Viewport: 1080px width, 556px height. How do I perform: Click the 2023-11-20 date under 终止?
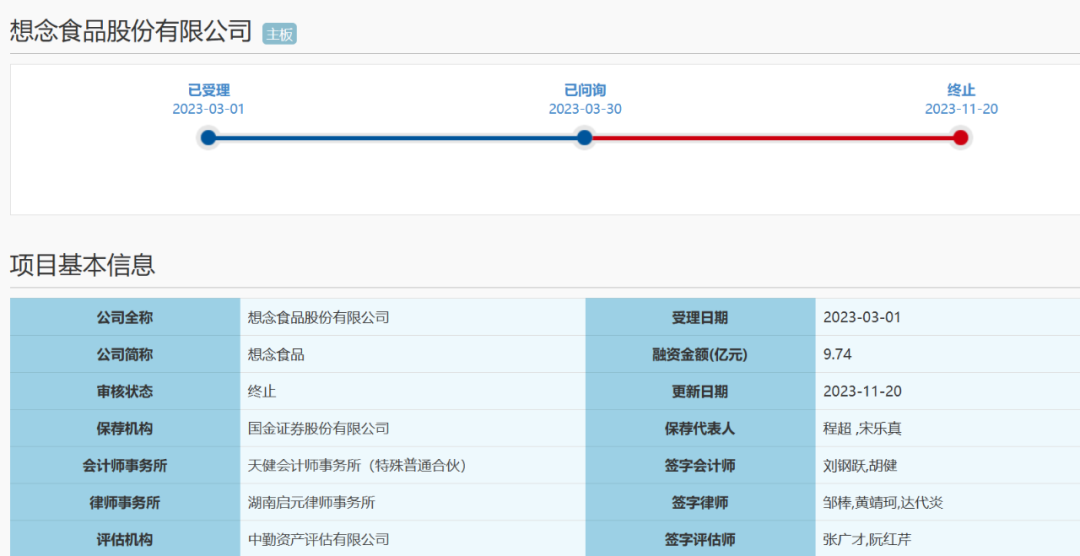(x=961, y=109)
